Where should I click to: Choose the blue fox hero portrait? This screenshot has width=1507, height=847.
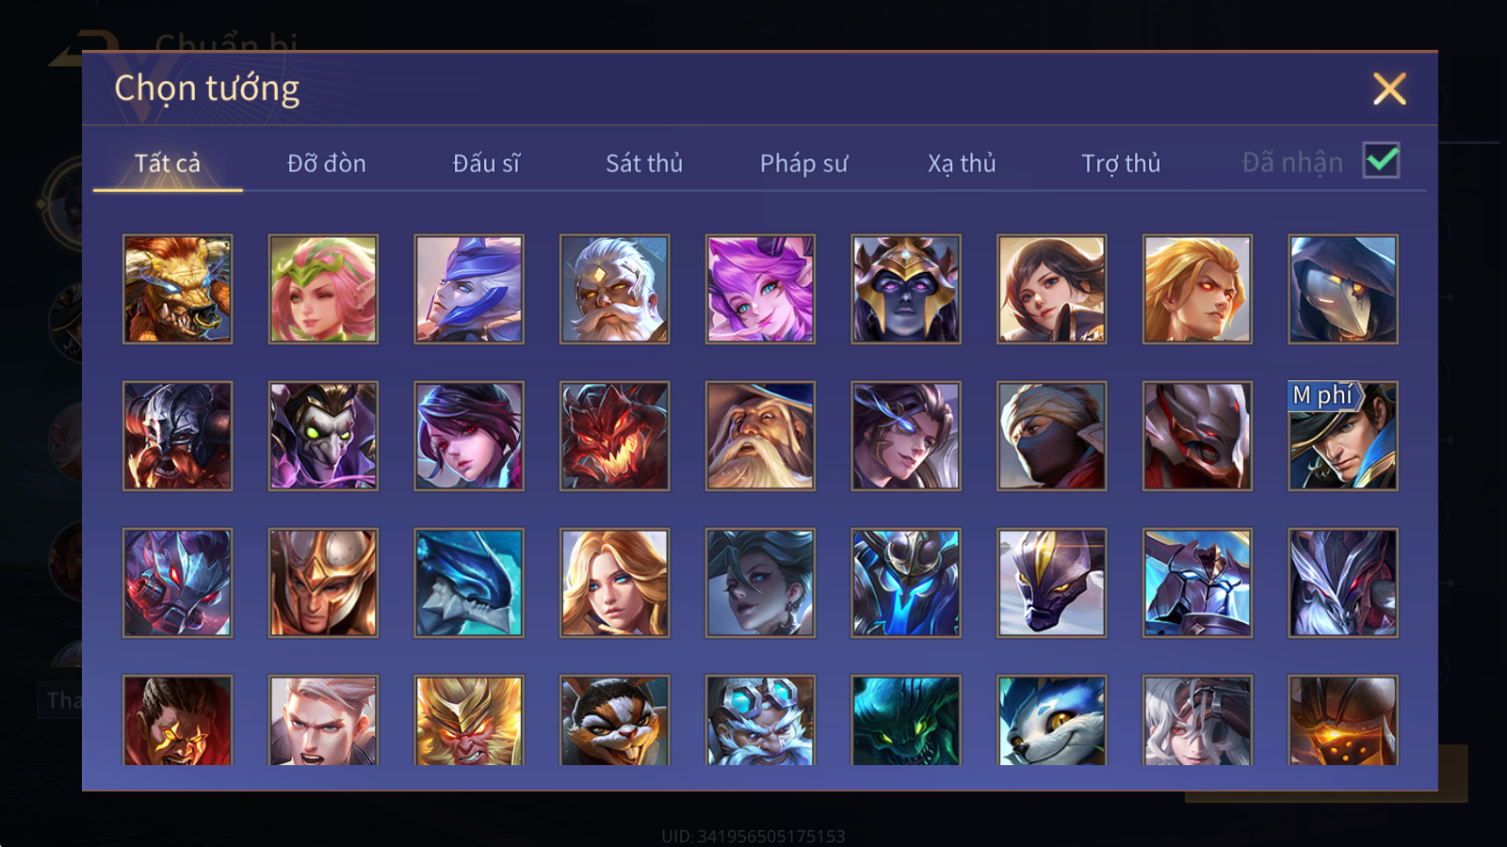click(1051, 720)
